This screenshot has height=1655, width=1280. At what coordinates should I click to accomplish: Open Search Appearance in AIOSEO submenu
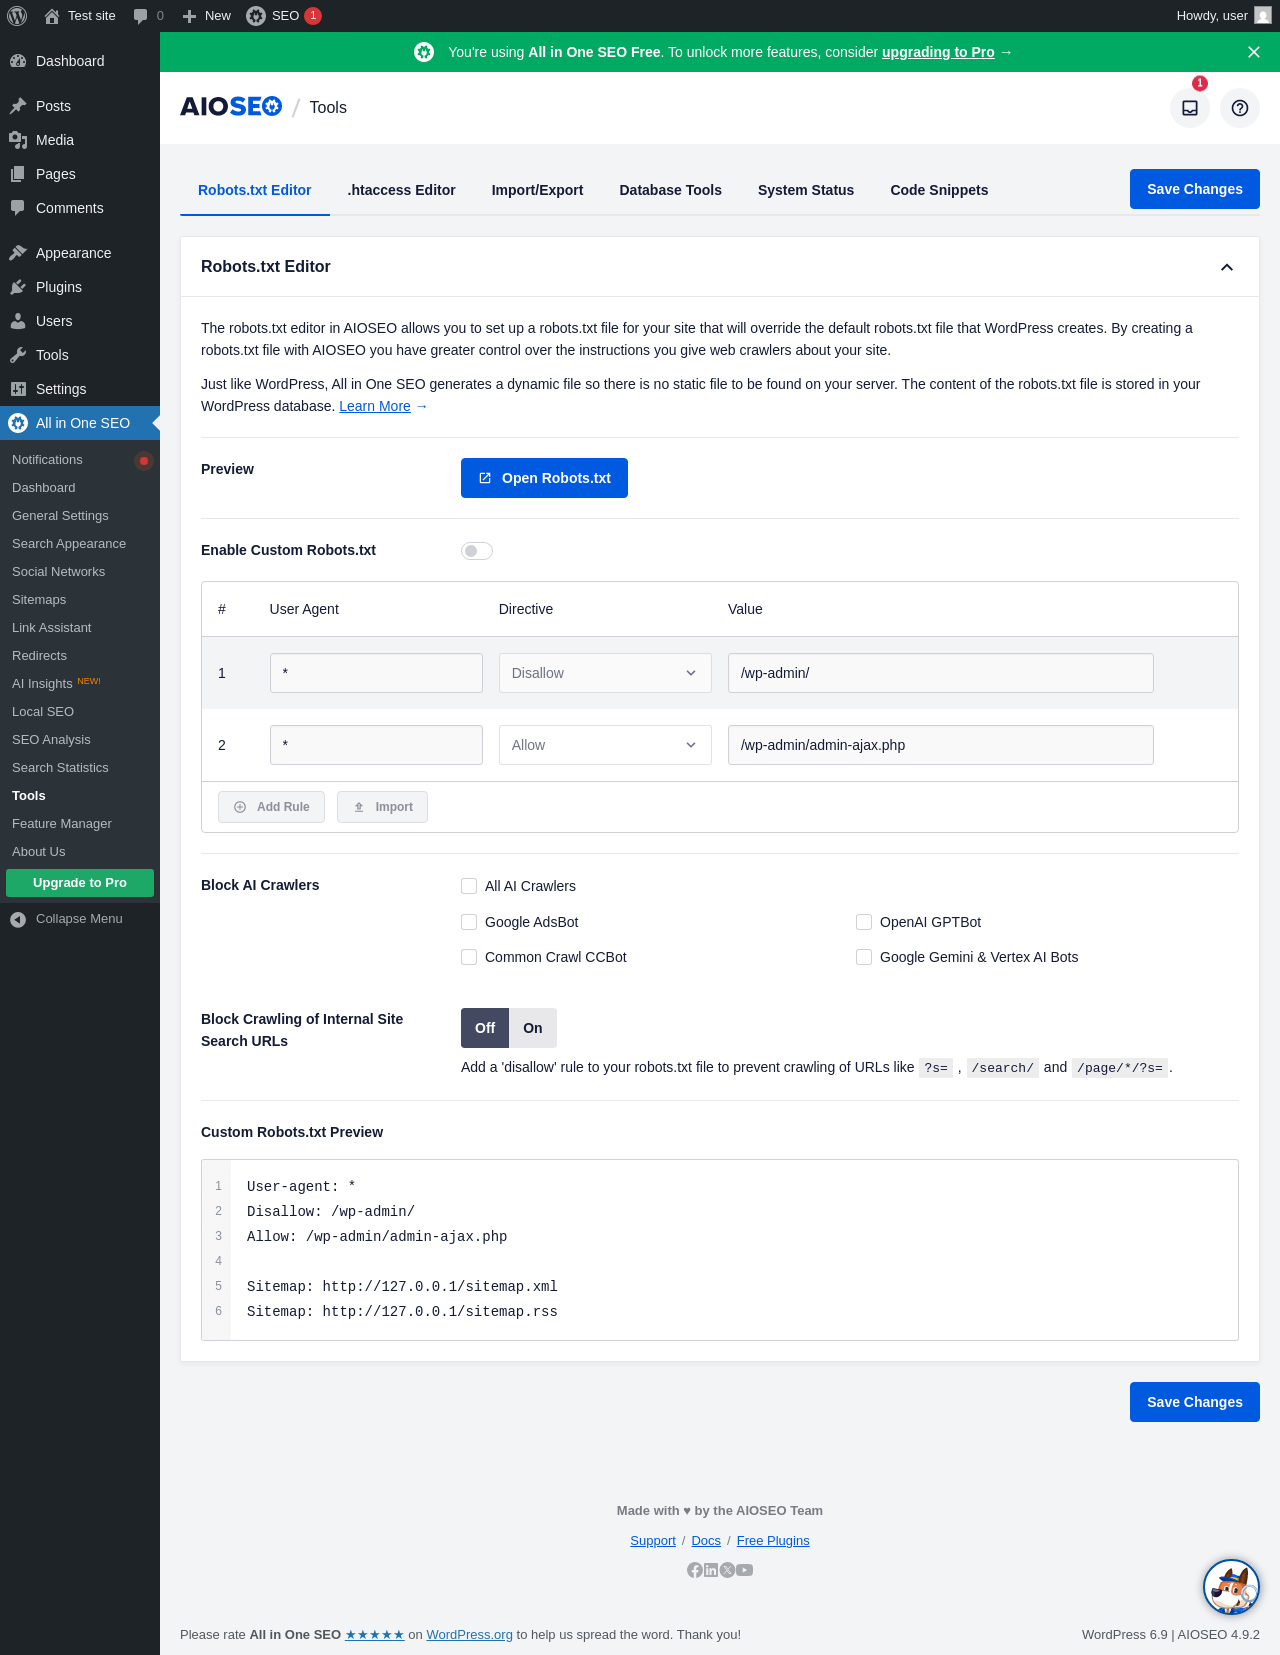point(69,544)
